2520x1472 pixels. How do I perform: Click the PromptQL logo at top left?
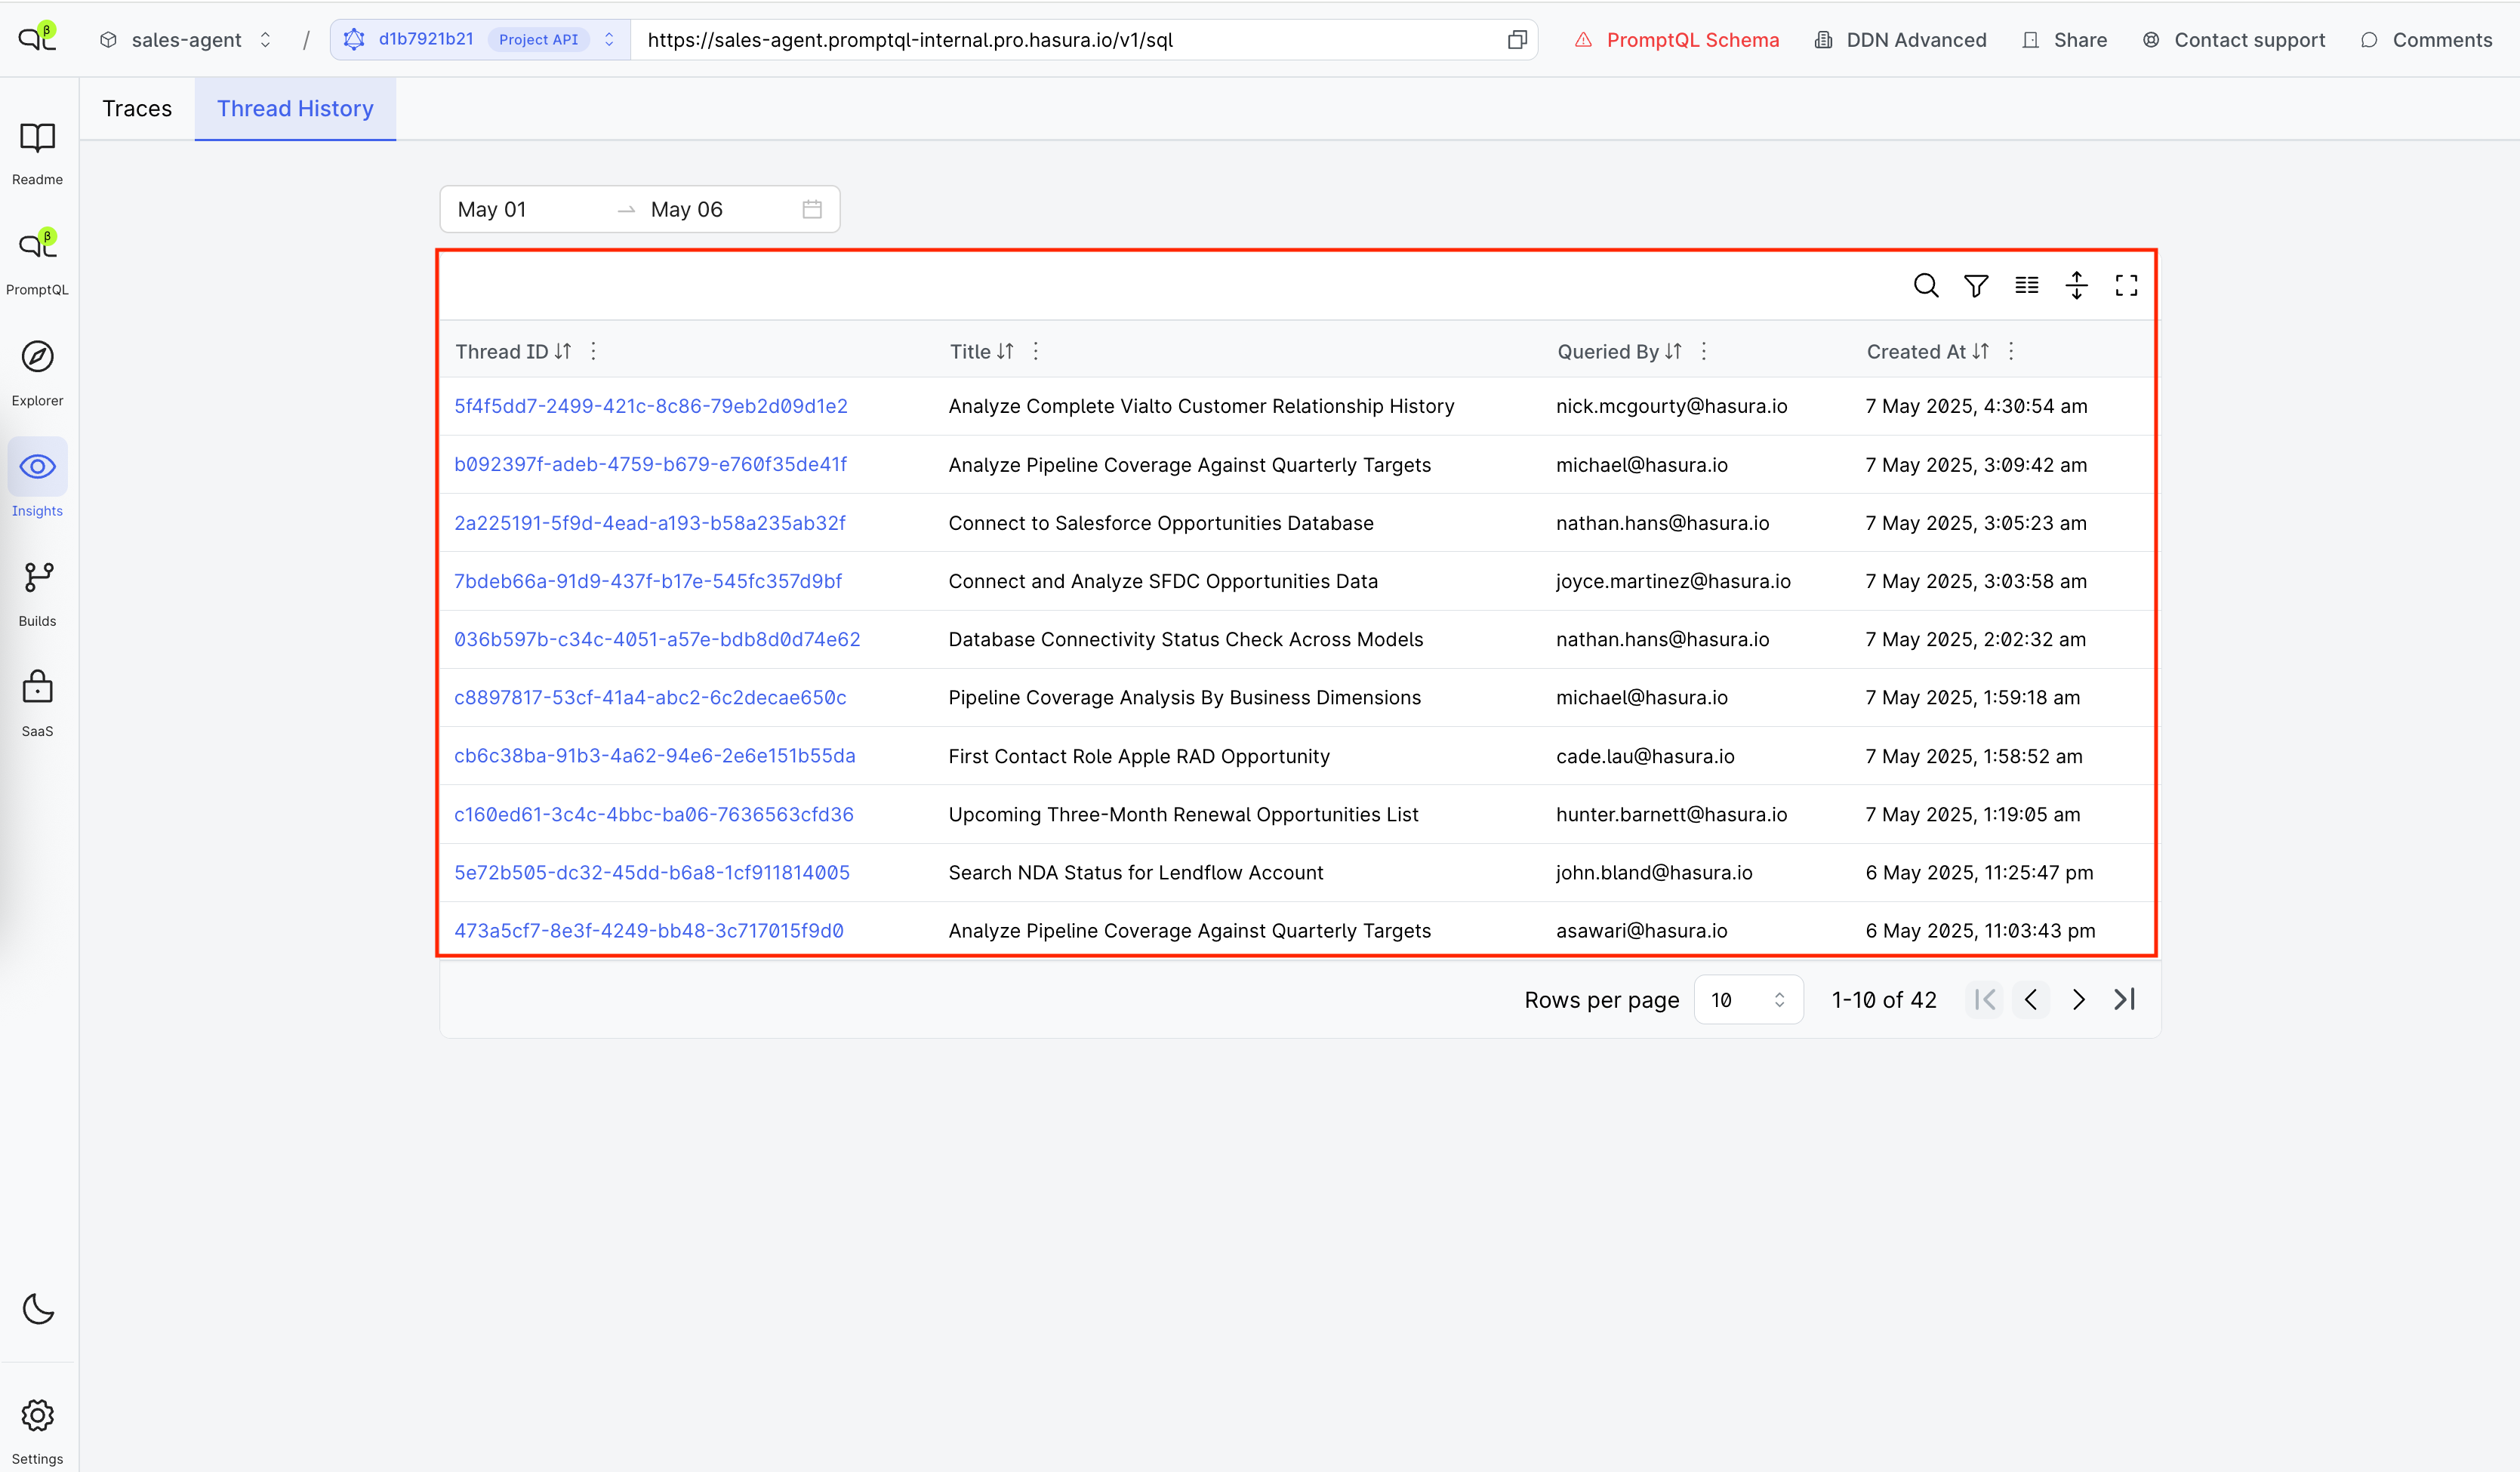(x=37, y=38)
